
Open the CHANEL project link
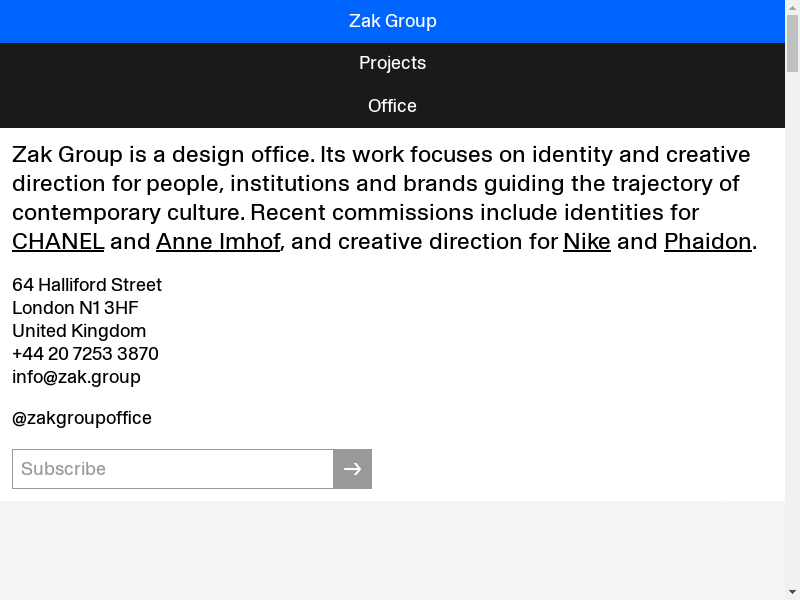(58, 241)
